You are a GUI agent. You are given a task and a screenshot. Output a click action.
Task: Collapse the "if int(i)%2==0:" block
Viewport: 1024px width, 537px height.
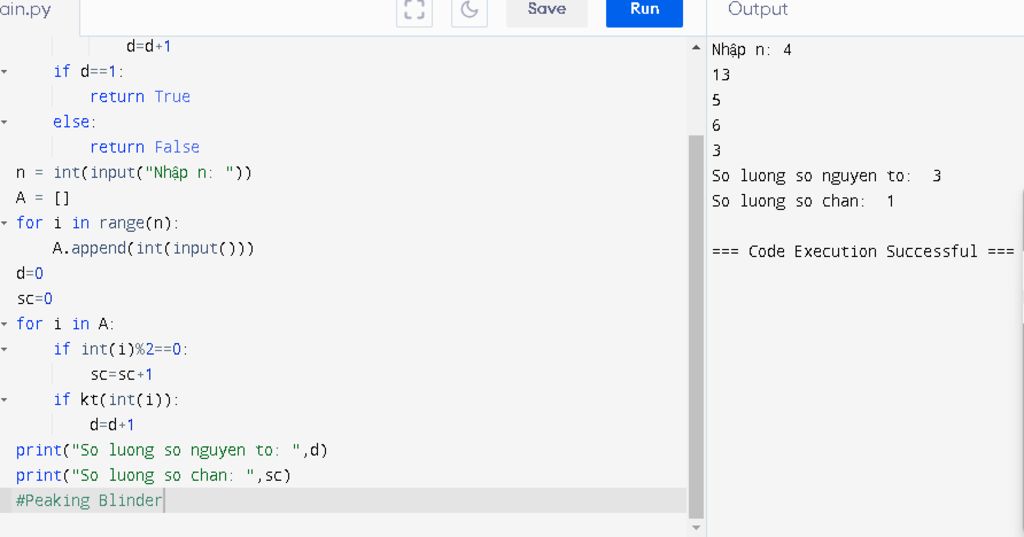[5, 349]
